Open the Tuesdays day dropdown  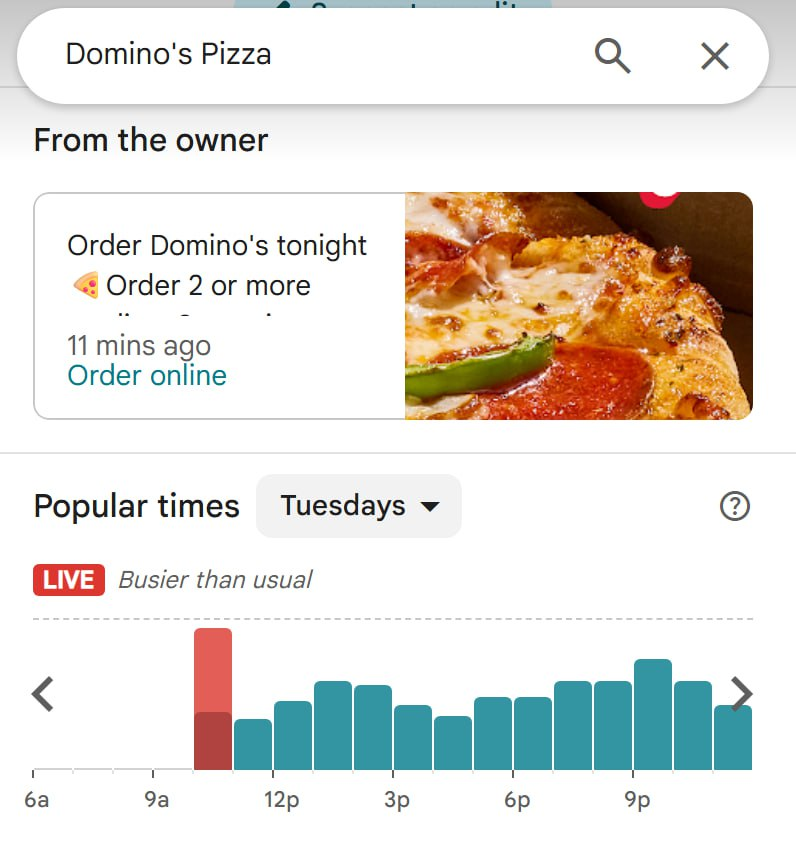tap(359, 506)
